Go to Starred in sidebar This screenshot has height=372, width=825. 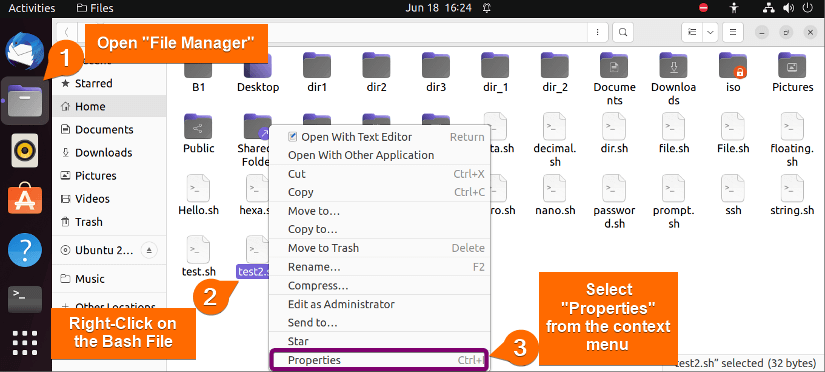click(x=109, y=83)
